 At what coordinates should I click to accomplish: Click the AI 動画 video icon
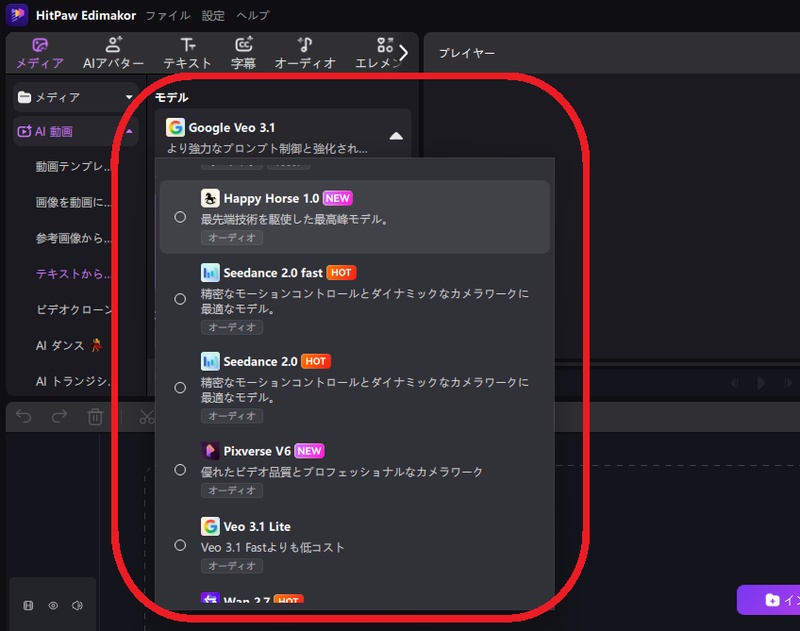(24, 132)
